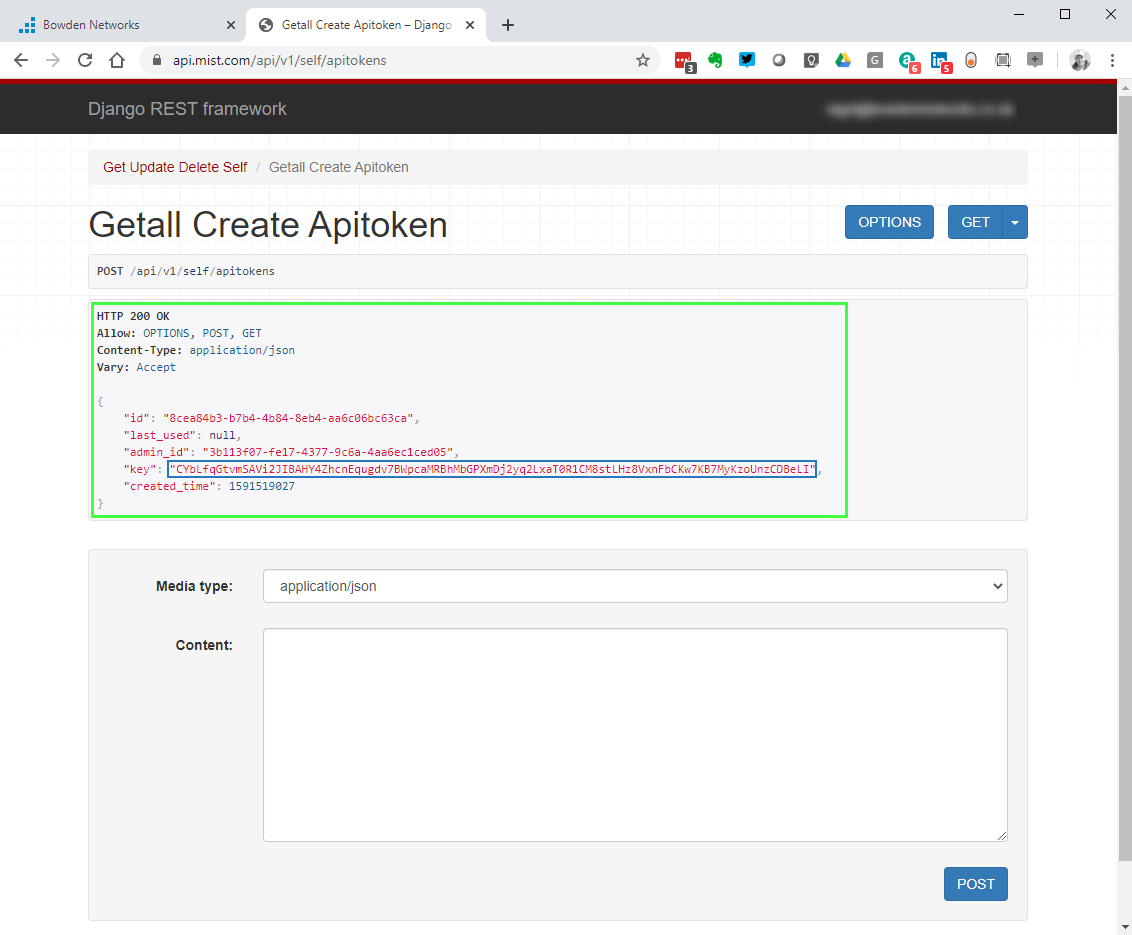The height and width of the screenshot is (935, 1132).
Task: Click the blurred user email in header
Action: coord(920,110)
